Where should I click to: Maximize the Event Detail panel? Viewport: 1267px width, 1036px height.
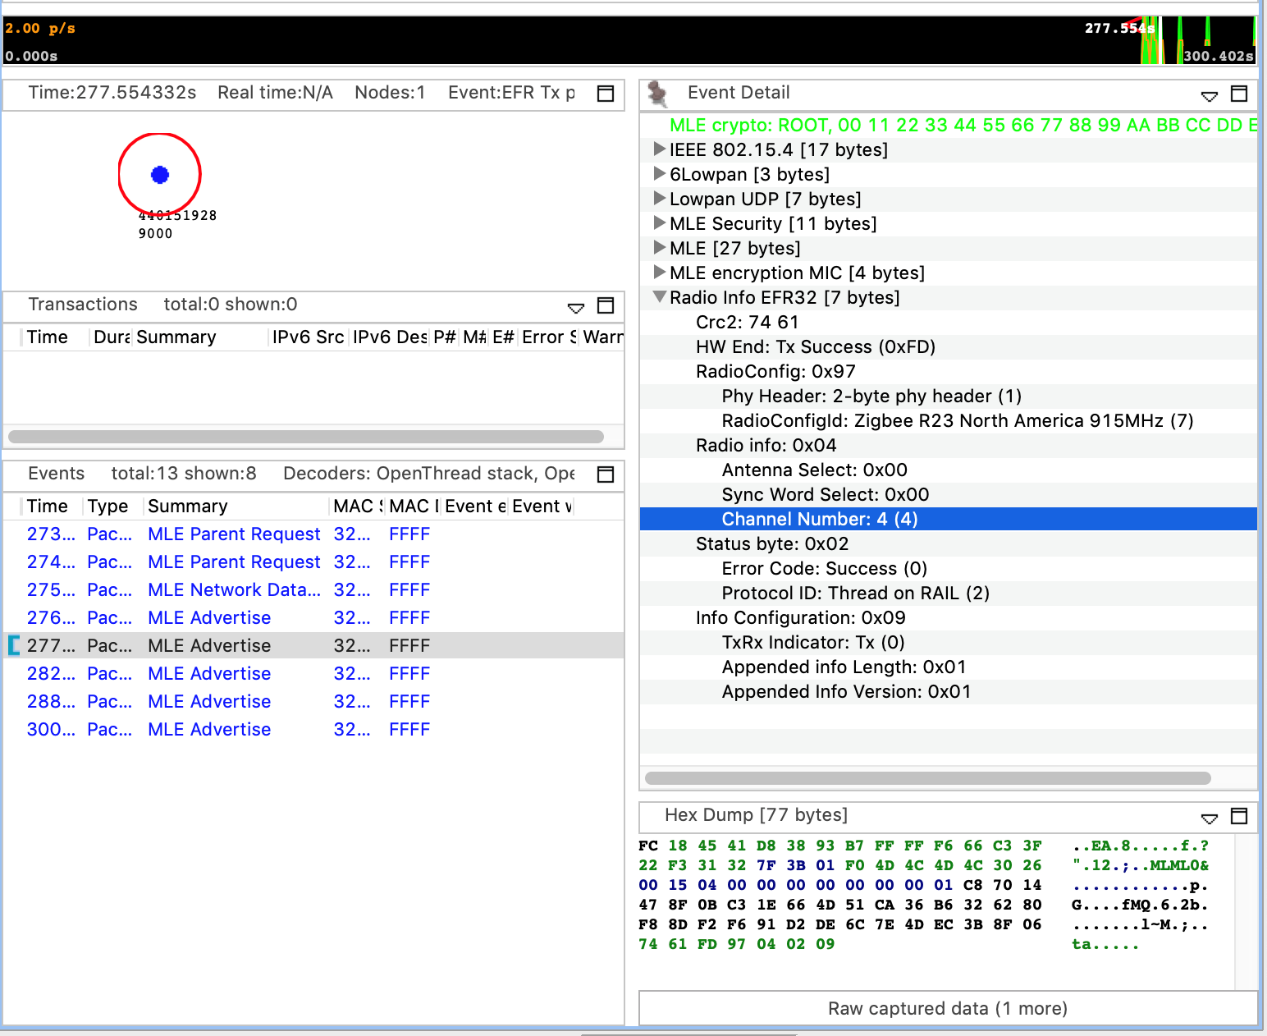point(1239,93)
